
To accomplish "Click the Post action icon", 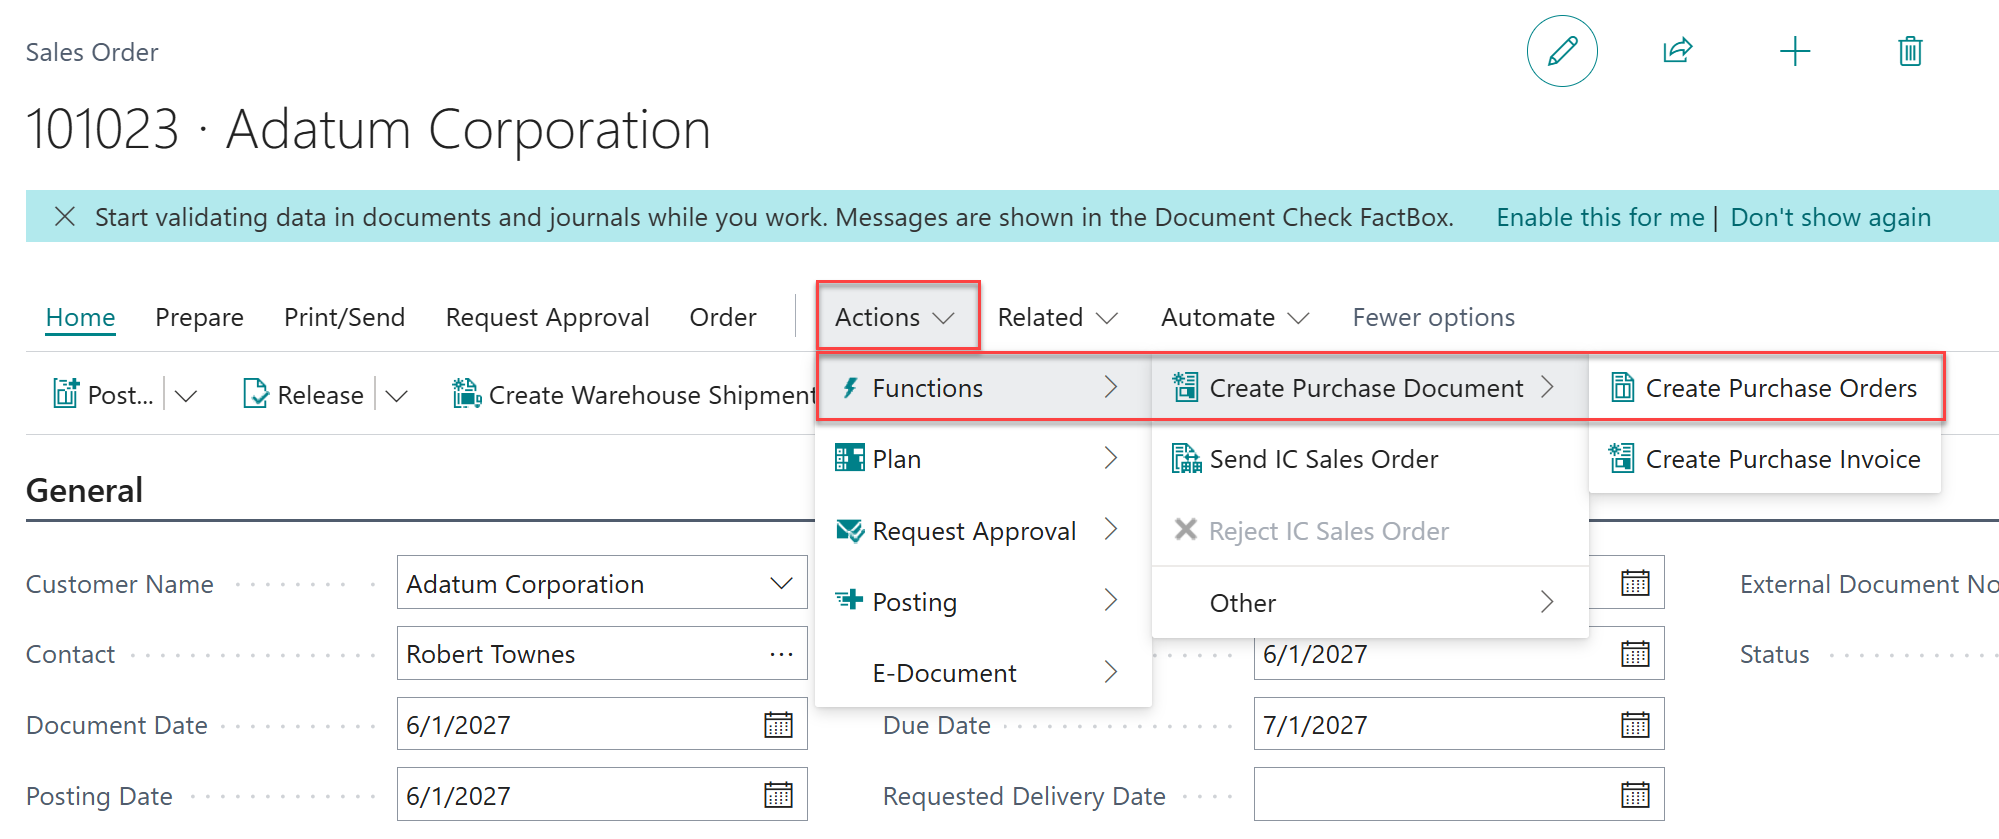I will click(x=66, y=394).
